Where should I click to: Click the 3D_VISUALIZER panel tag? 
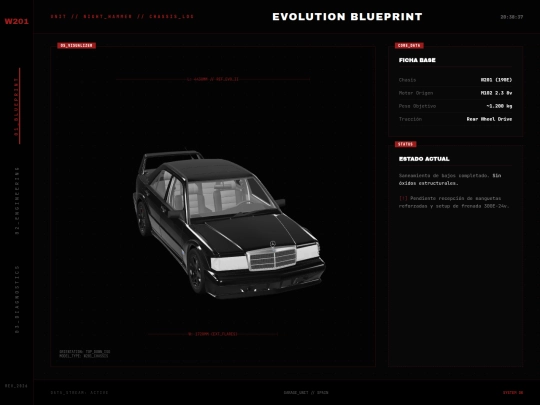(x=76, y=45)
